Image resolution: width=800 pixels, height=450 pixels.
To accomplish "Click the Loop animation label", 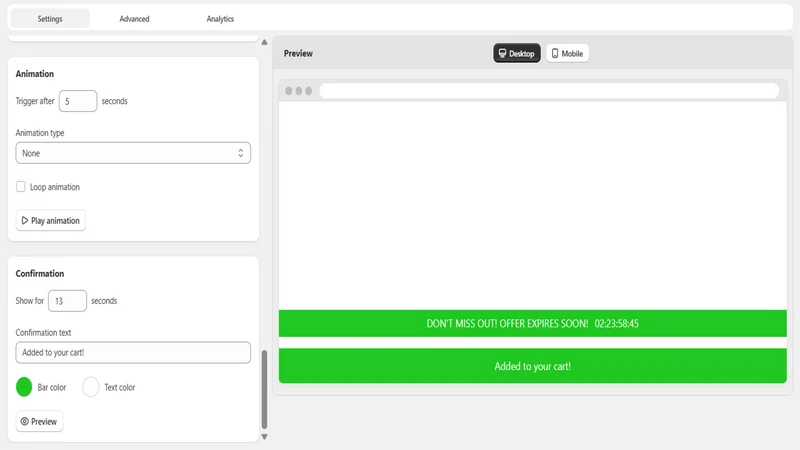I will tap(55, 187).
